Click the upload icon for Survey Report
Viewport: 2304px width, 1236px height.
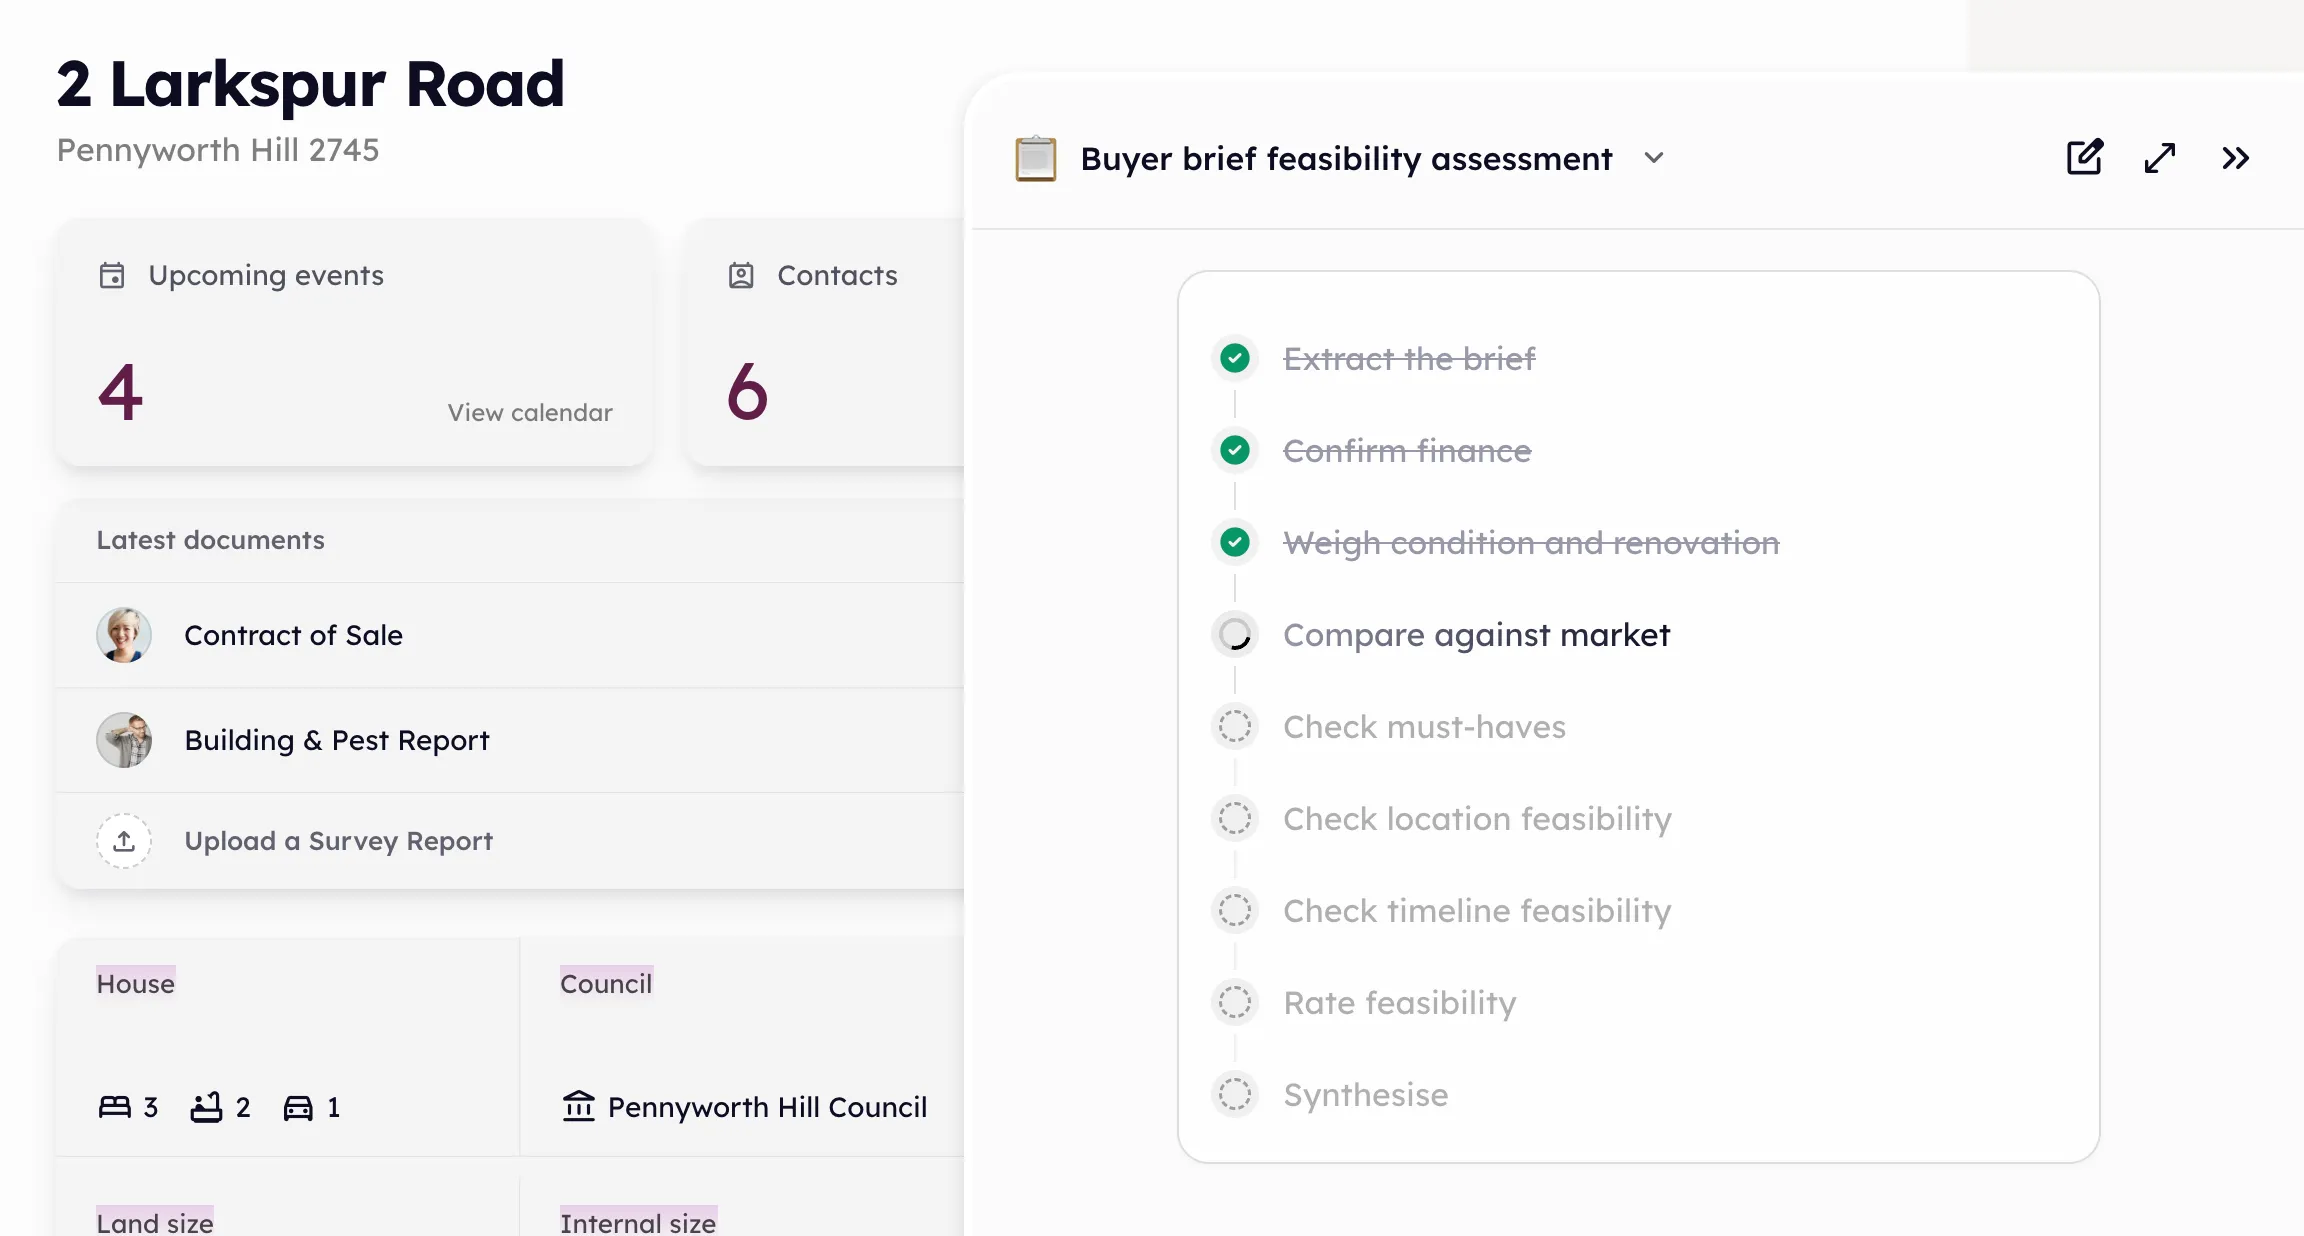click(x=124, y=841)
